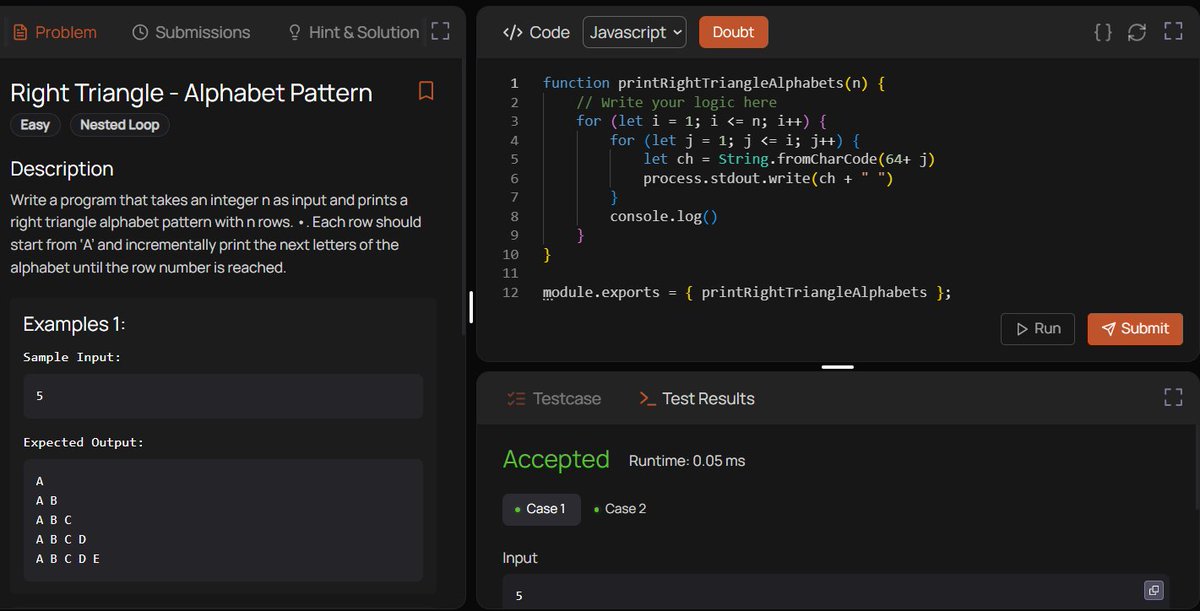Click the process.stdout.write line
The image size is (1200, 611).
768,178
